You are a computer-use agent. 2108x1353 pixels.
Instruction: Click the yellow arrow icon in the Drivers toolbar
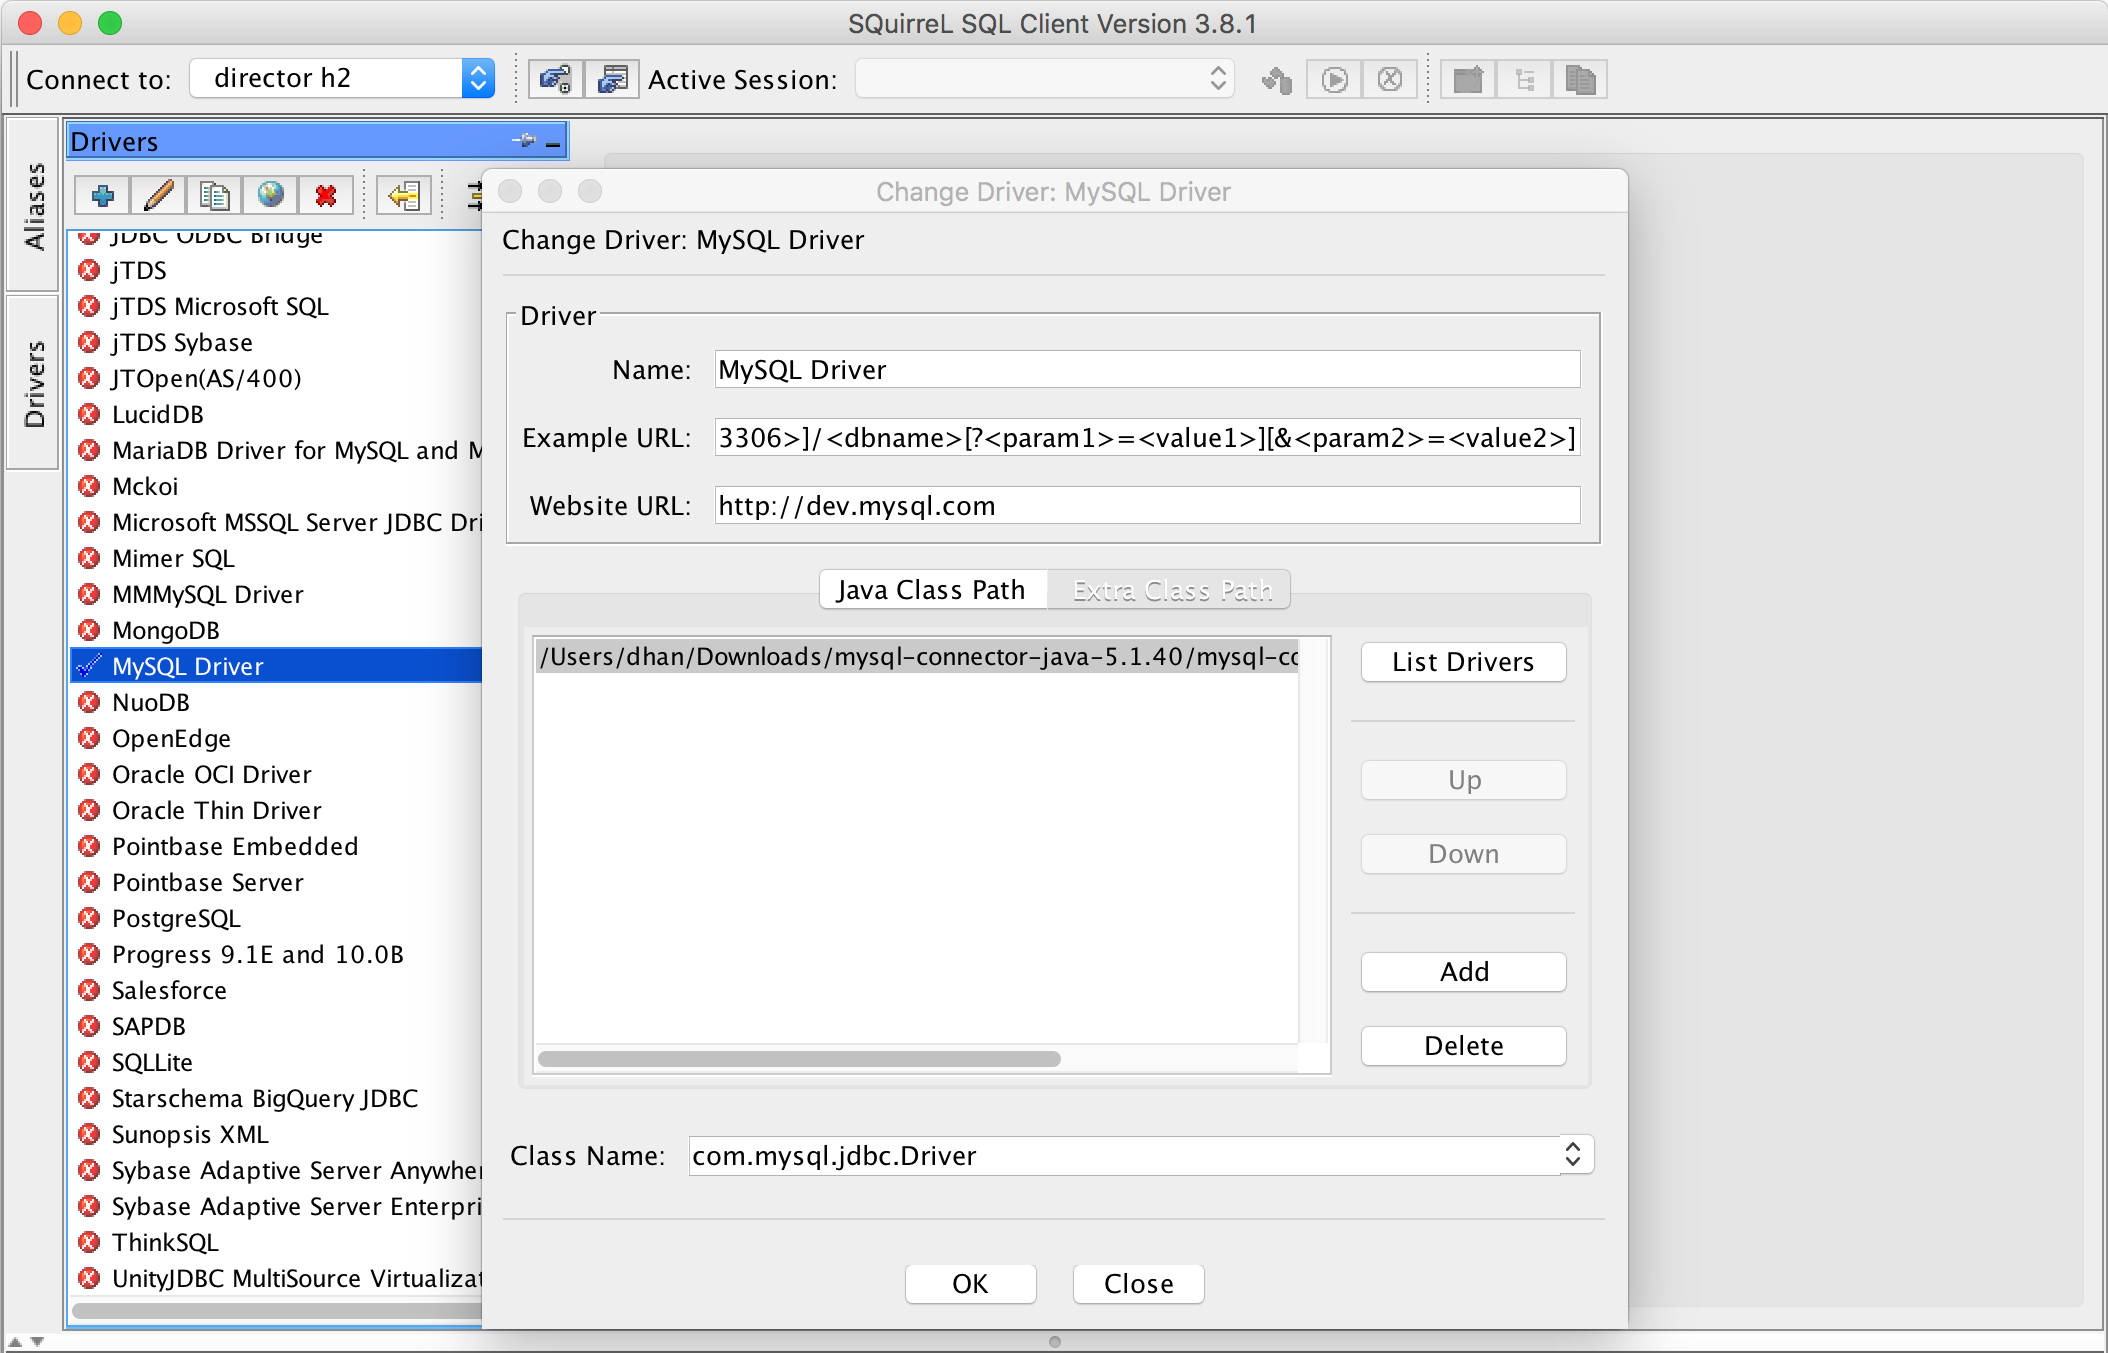[404, 195]
